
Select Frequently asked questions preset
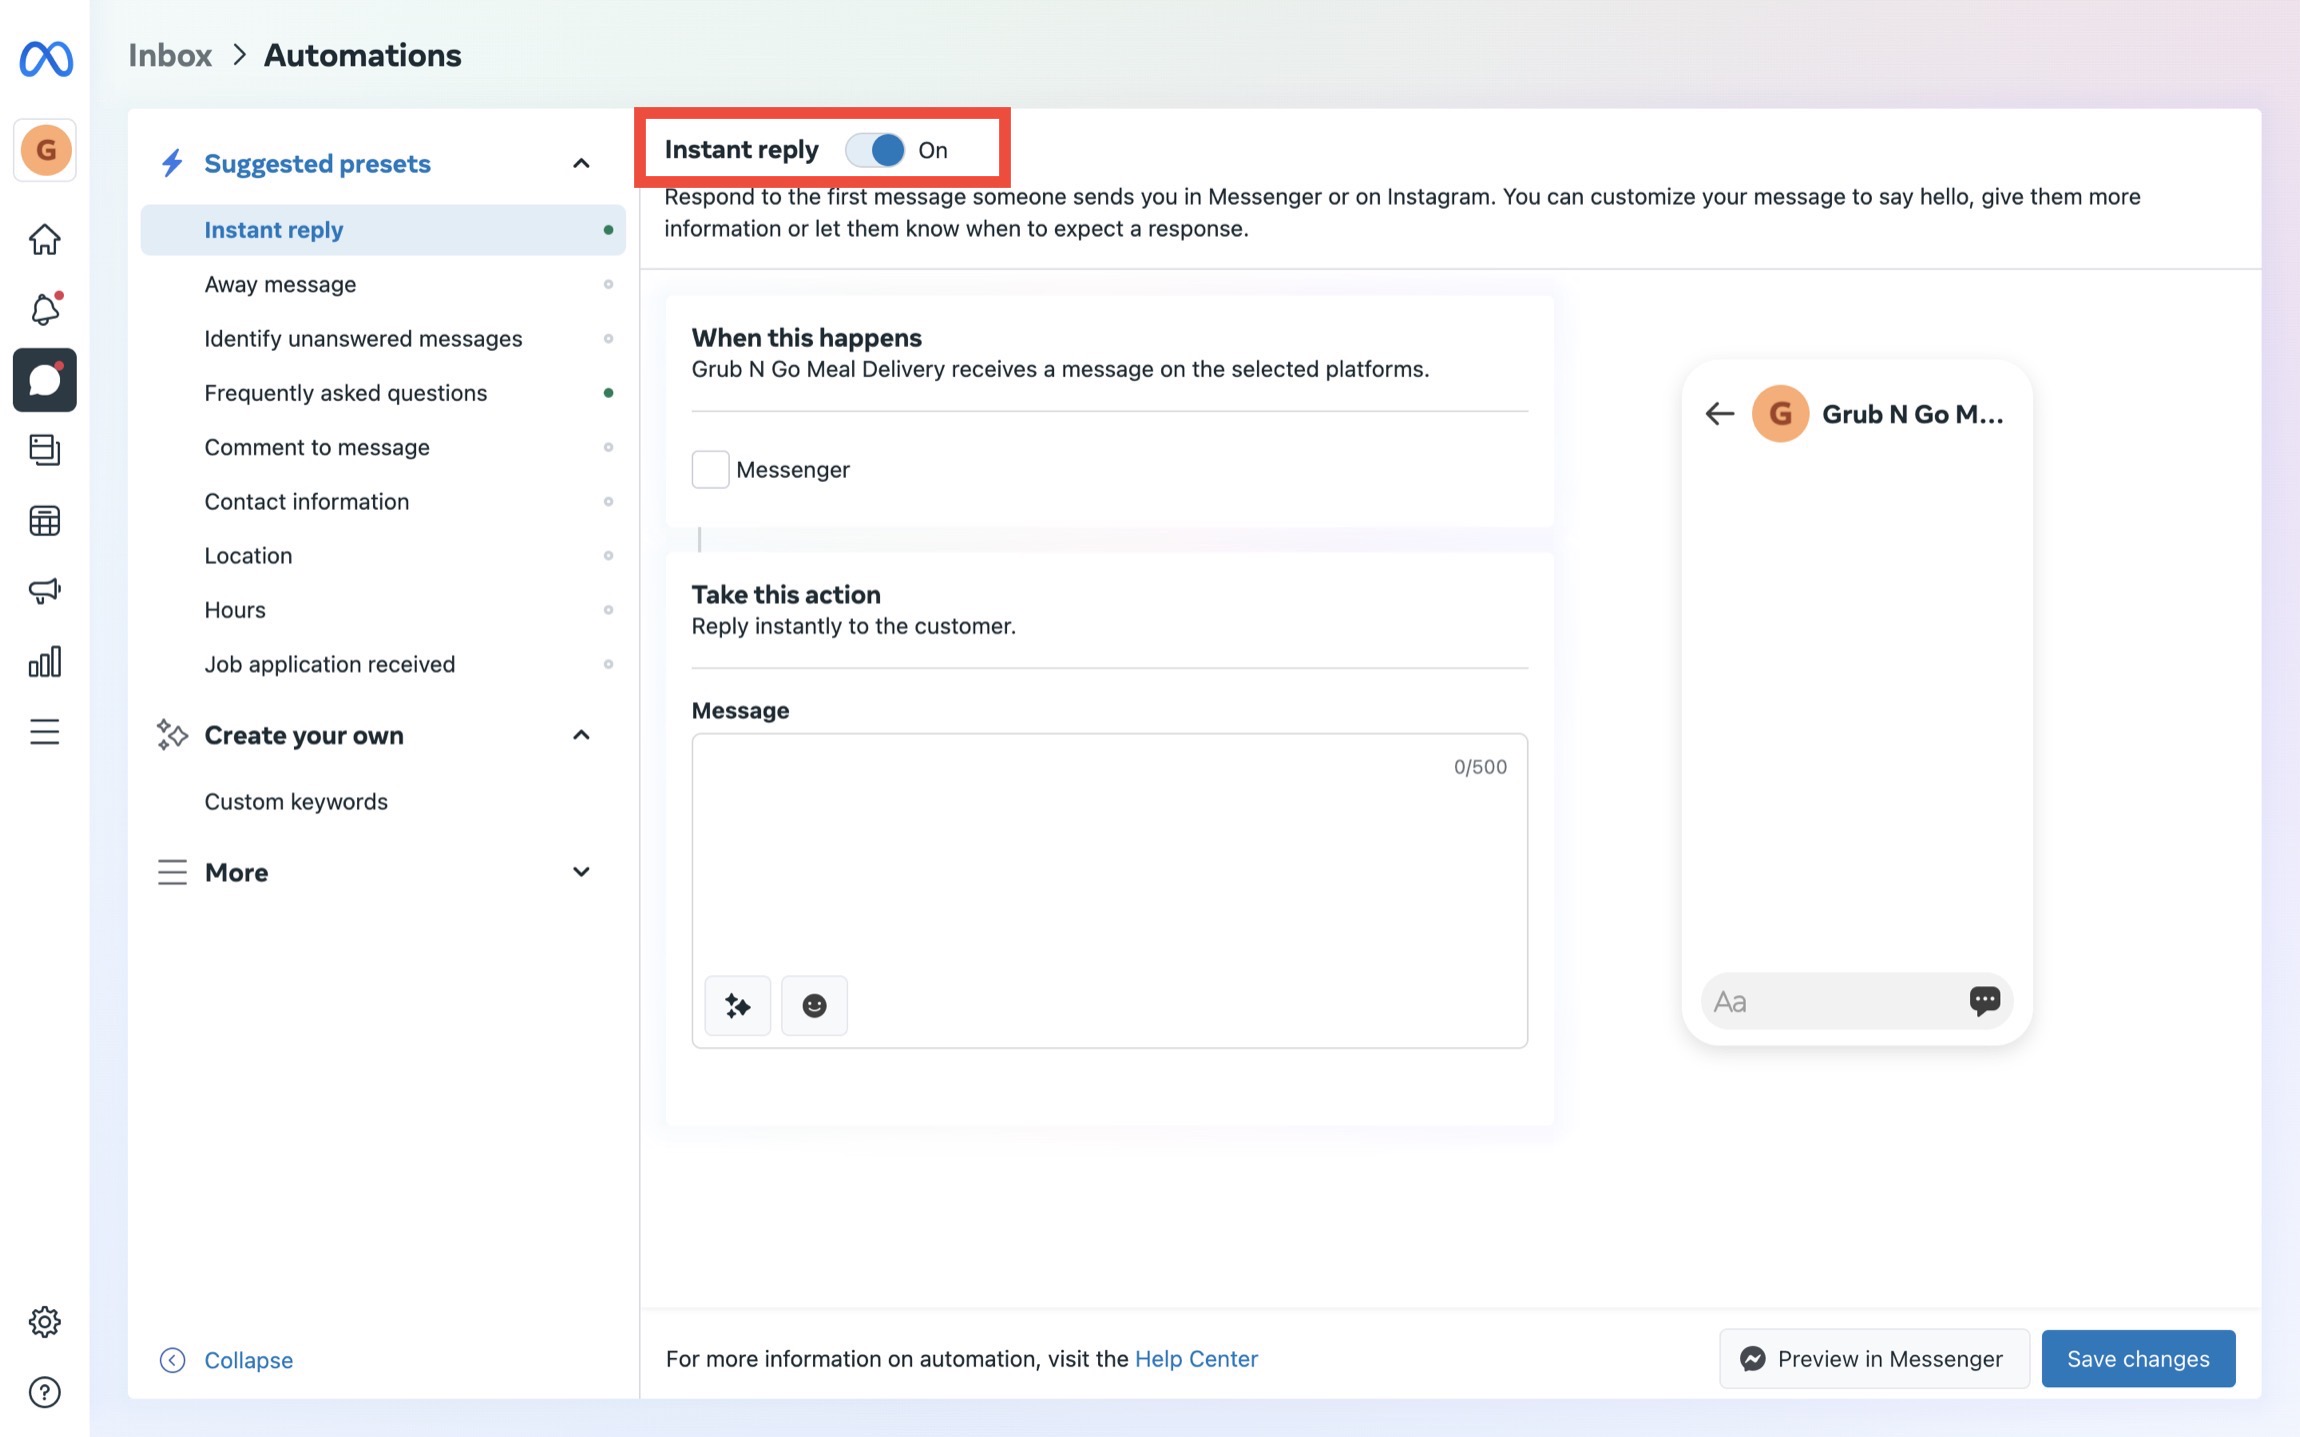(344, 391)
